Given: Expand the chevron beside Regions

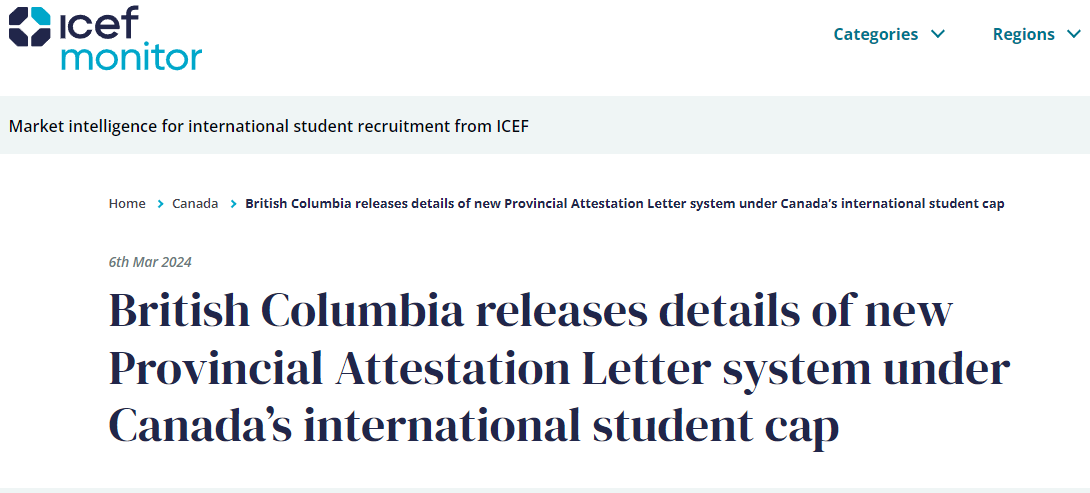Looking at the screenshot, I should click(x=1074, y=33).
